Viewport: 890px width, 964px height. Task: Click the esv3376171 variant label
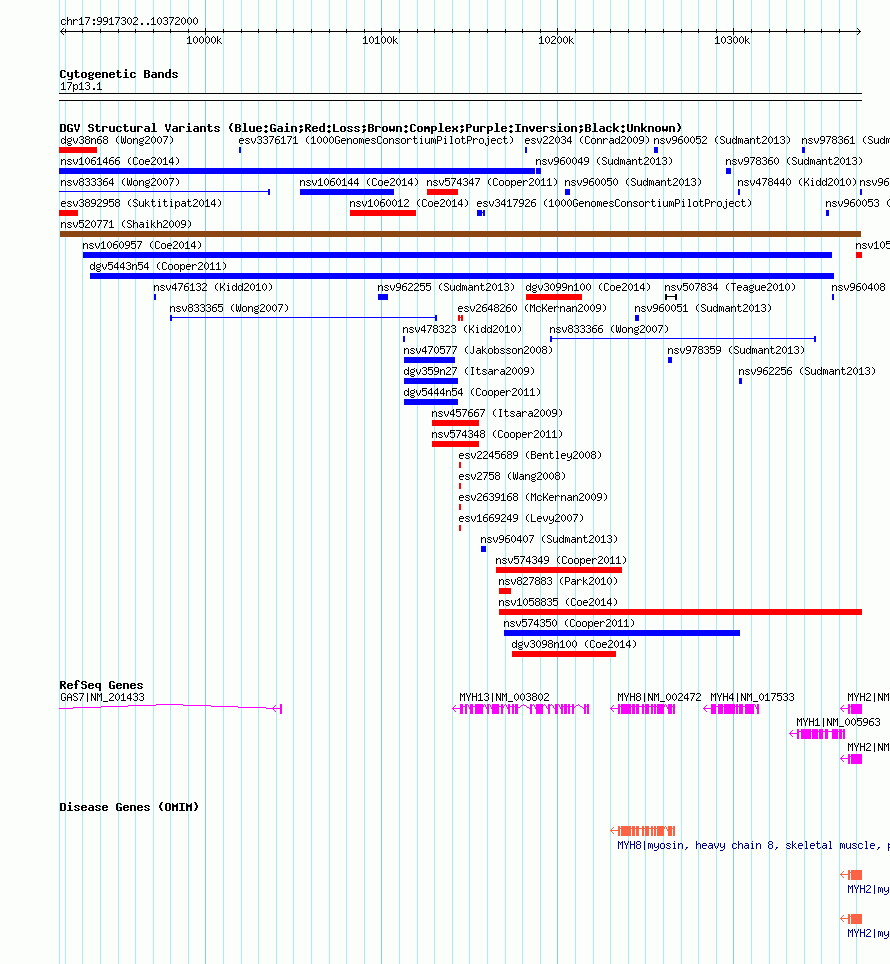point(376,140)
